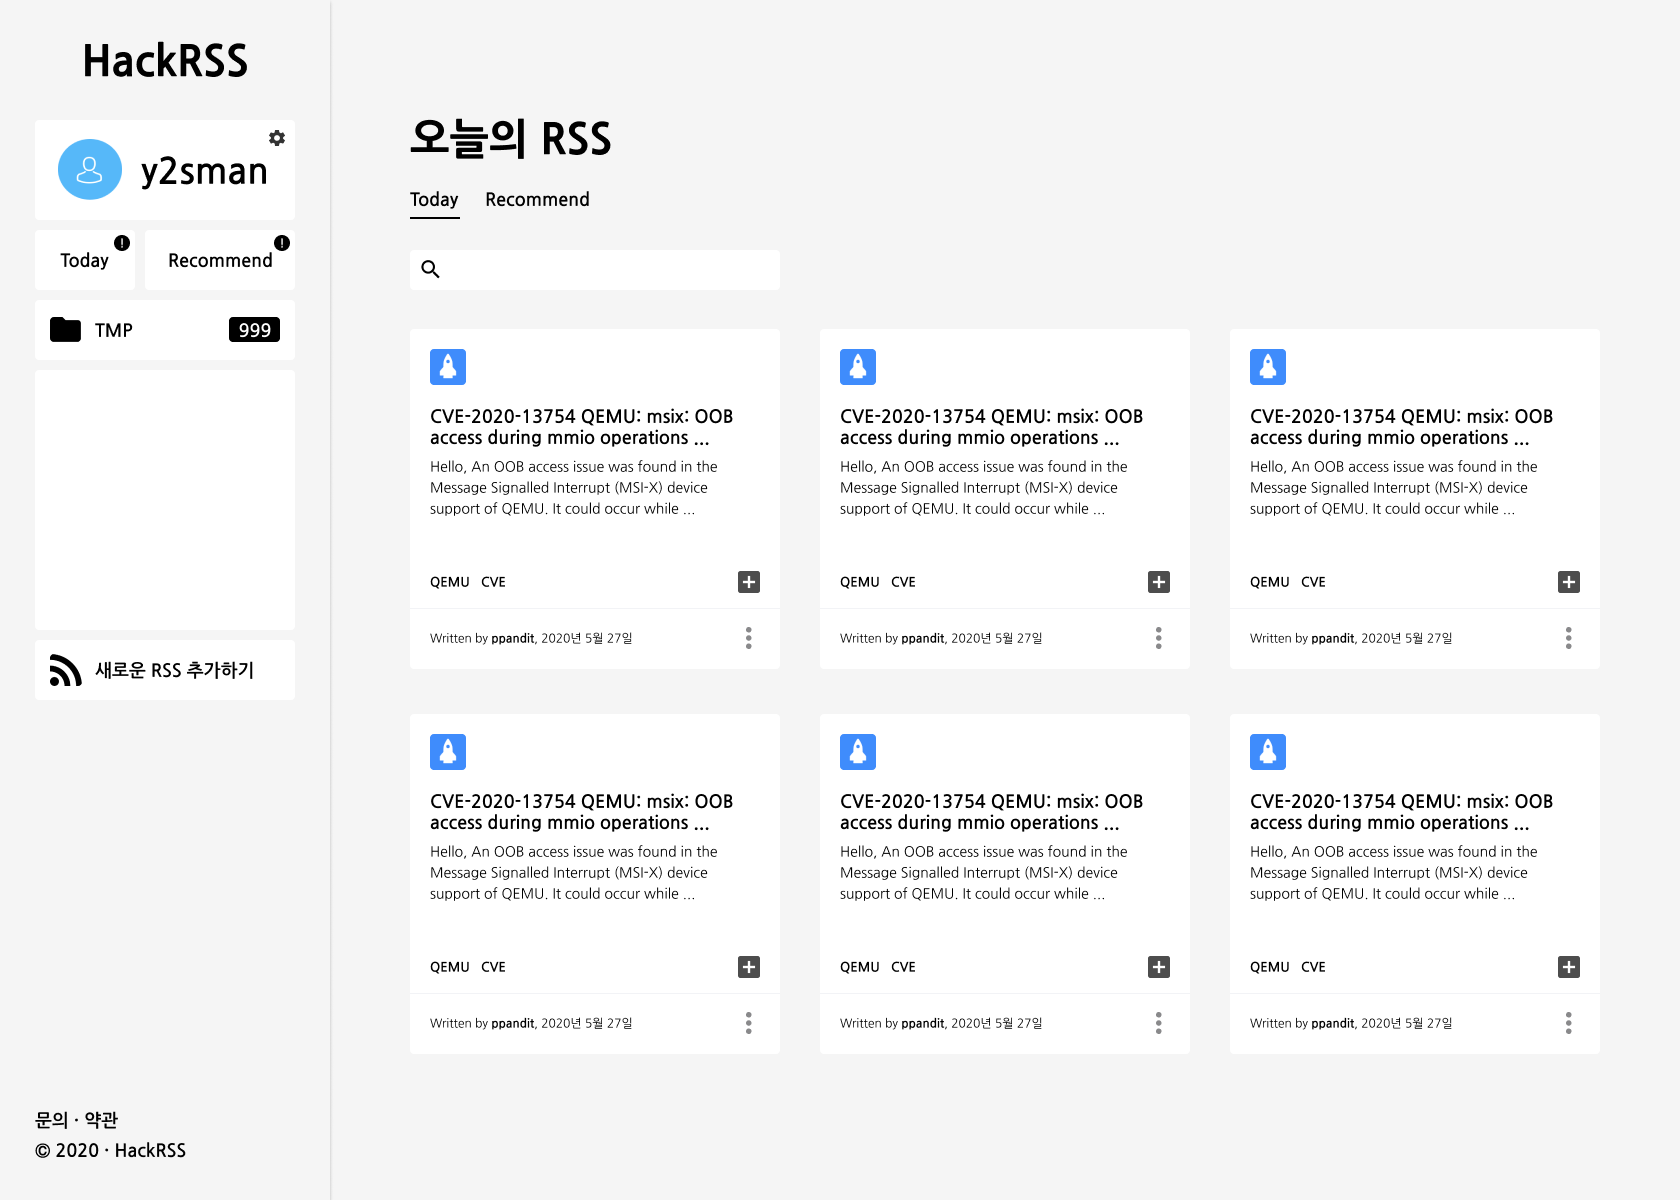Click the rocket icon on the fifth card
This screenshot has height=1200, width=1680.
[858, 752]
